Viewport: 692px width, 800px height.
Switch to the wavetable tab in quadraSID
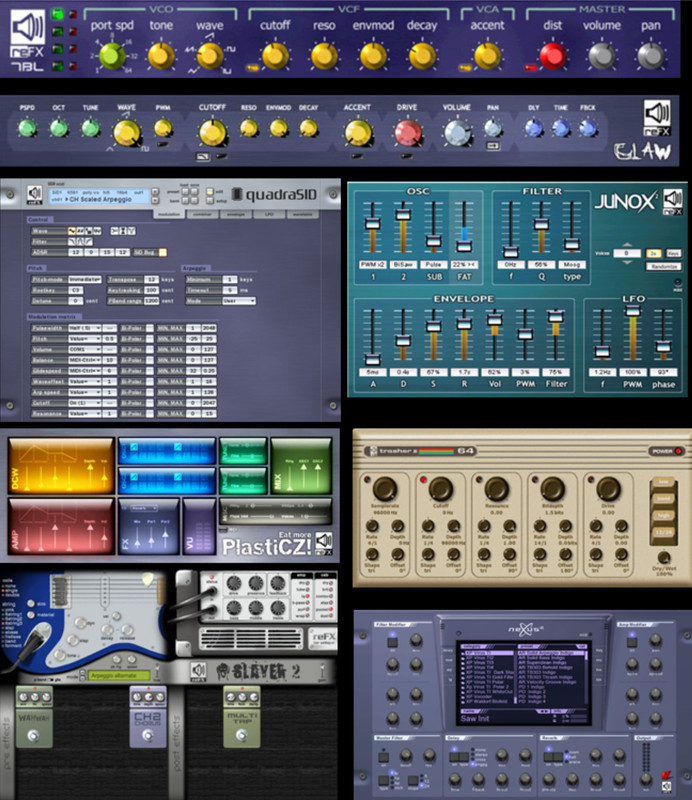click(x=303, y=214)
